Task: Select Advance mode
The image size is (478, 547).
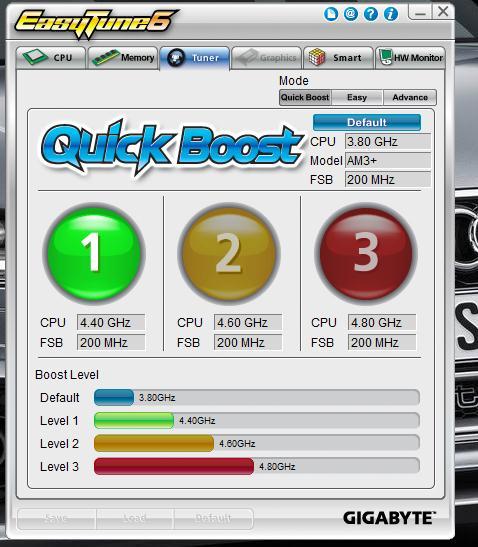Action: (x=410, y=97)
